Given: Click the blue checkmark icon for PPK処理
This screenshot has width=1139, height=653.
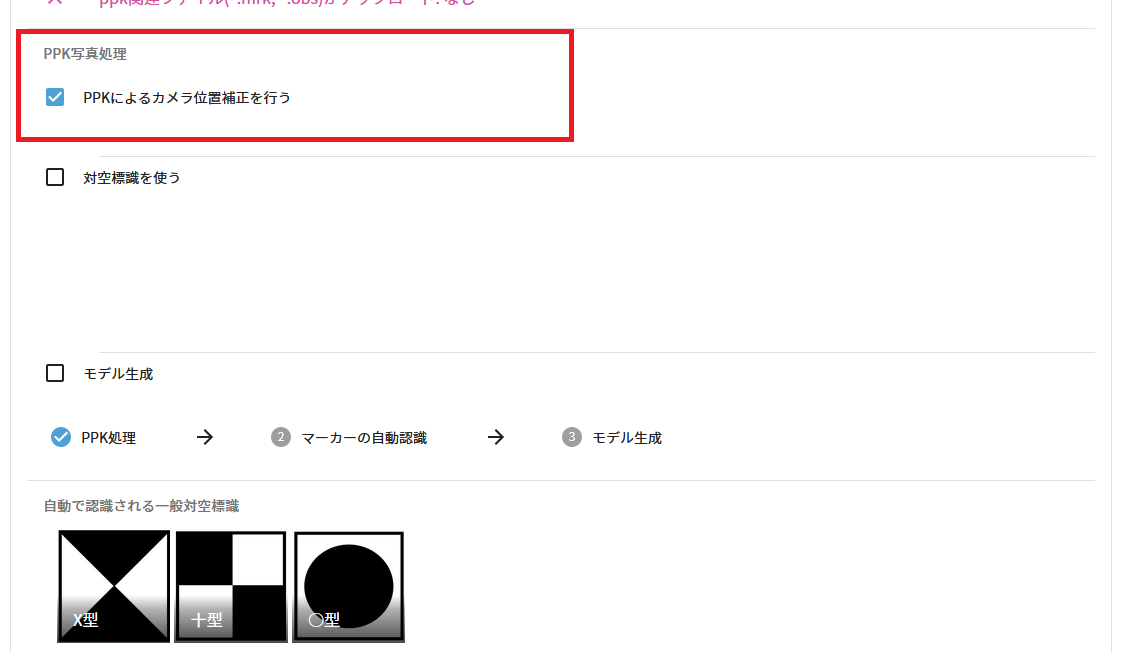Looking at the screenshot, I should click(x=61, y=437).
